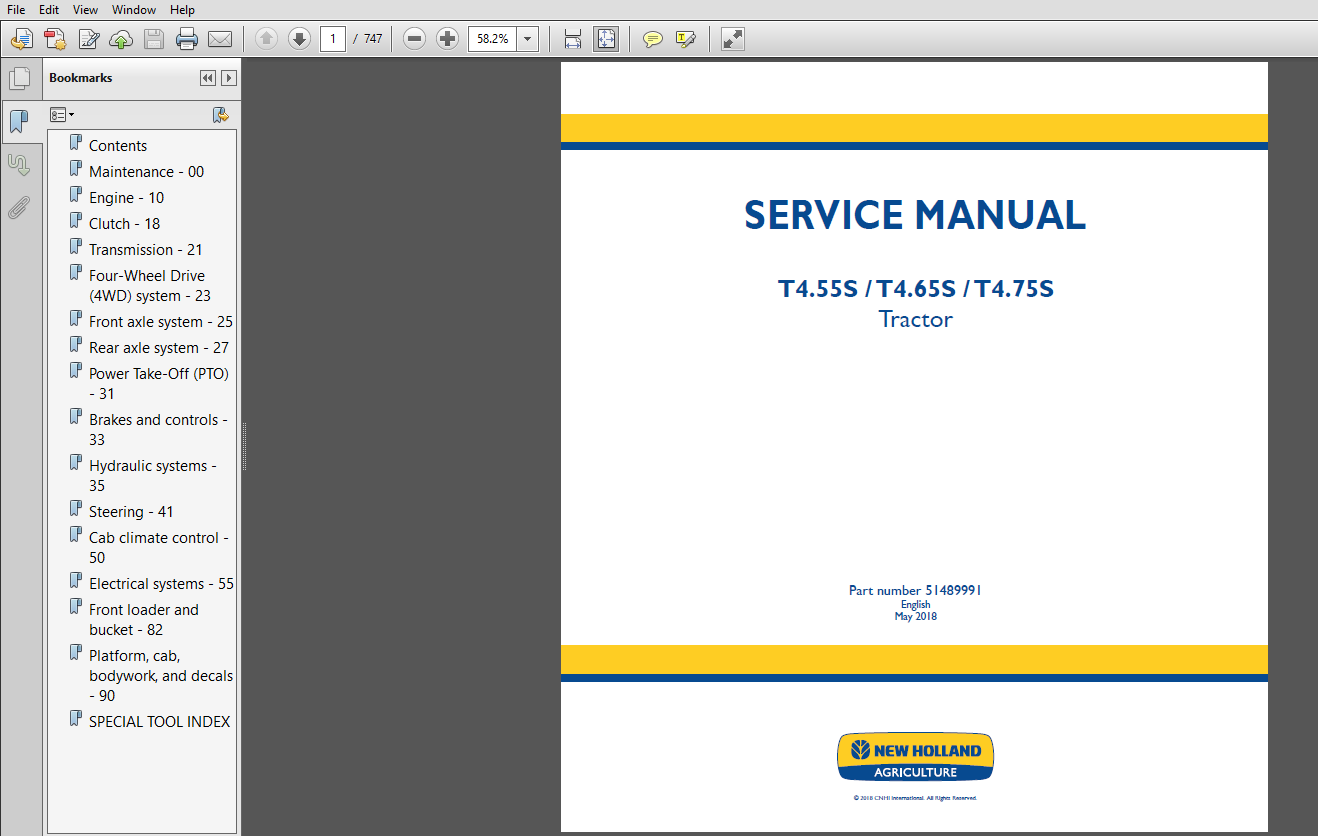Toggle read mode fullscreen icon
Viewport: 1318px width, 836px height.
pos(733,39)
